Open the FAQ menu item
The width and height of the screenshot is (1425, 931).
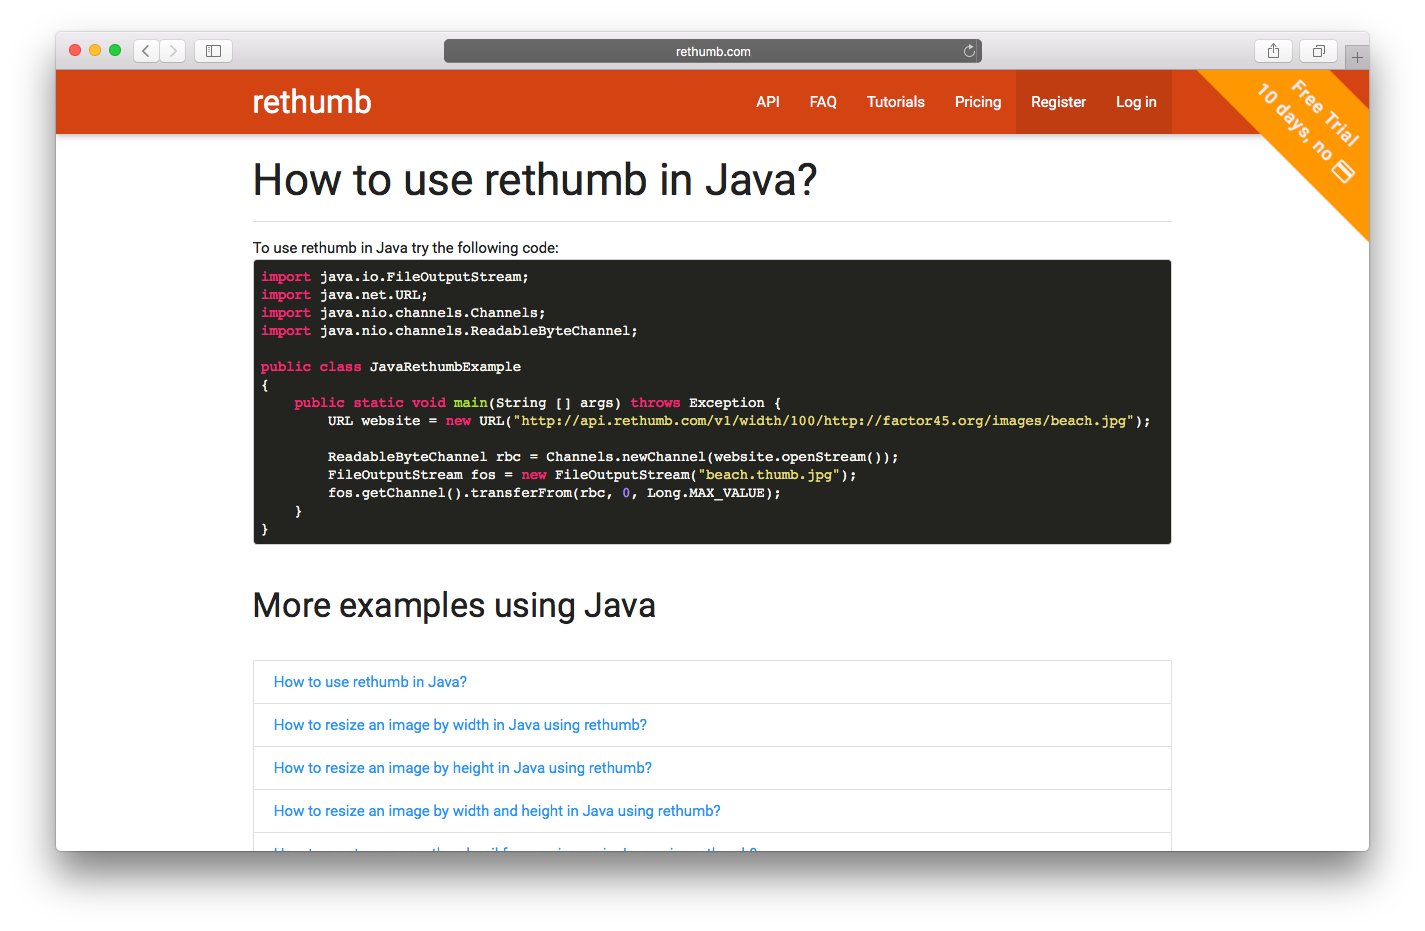pyautogui.click(x=823, y=102)
